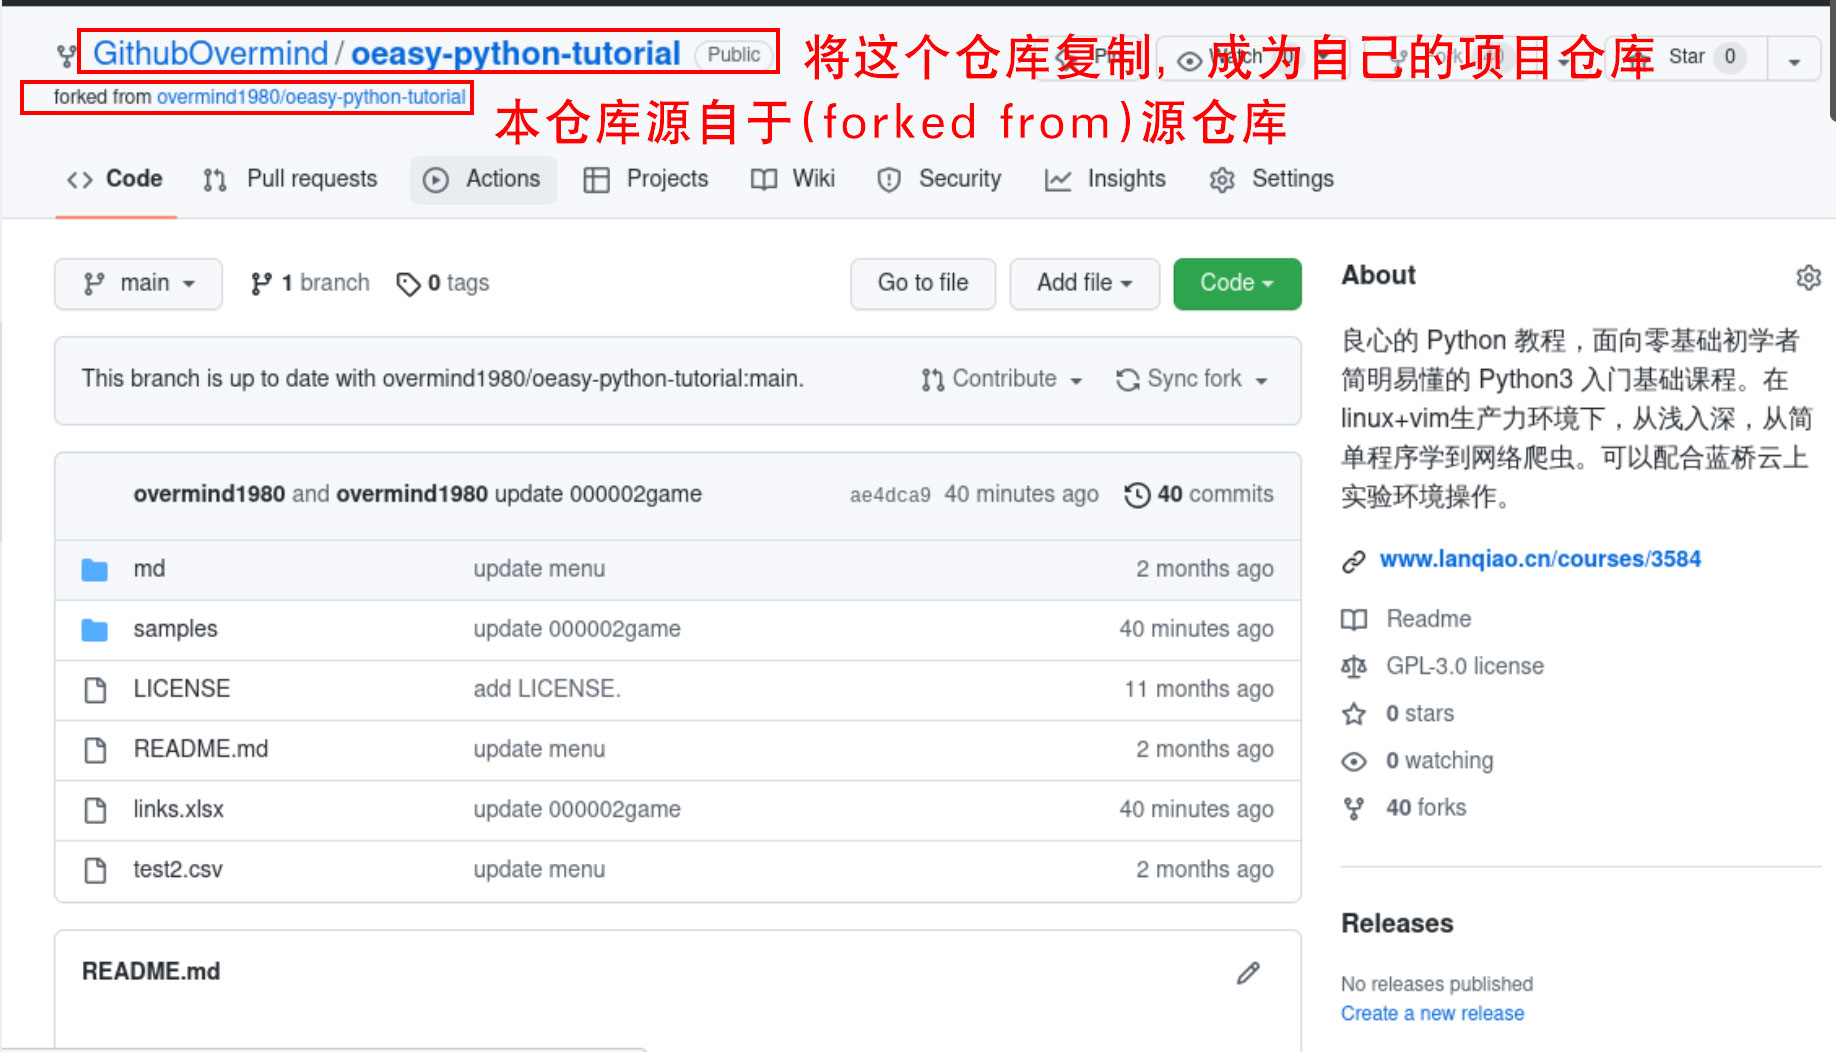Click the Insights graph icon

coord(1058,180)
